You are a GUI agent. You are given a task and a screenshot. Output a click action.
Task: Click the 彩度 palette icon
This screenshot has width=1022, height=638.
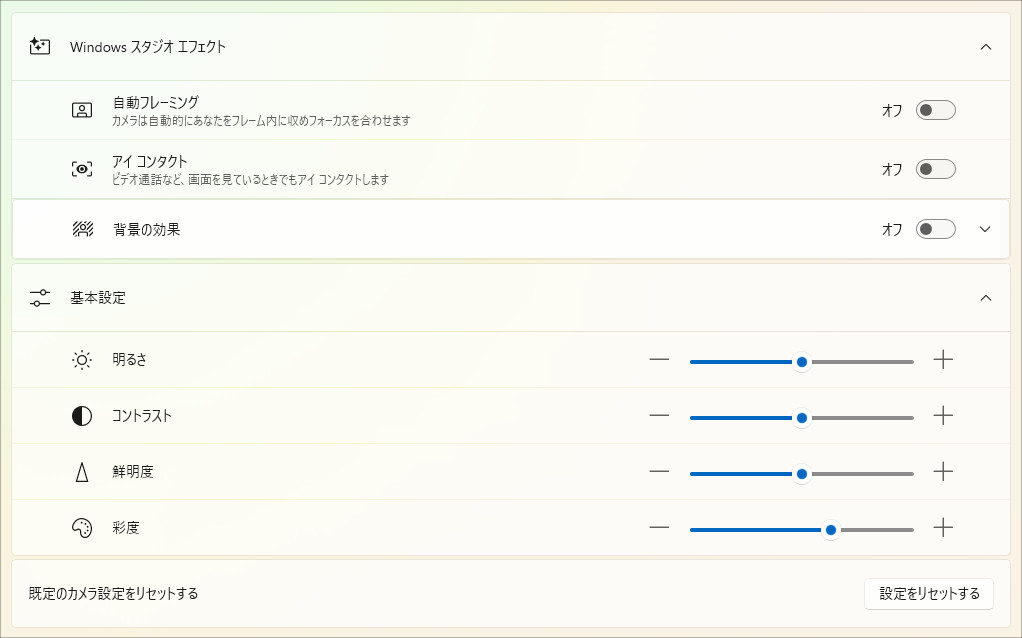pyautogui.click(x=82, y=527)
